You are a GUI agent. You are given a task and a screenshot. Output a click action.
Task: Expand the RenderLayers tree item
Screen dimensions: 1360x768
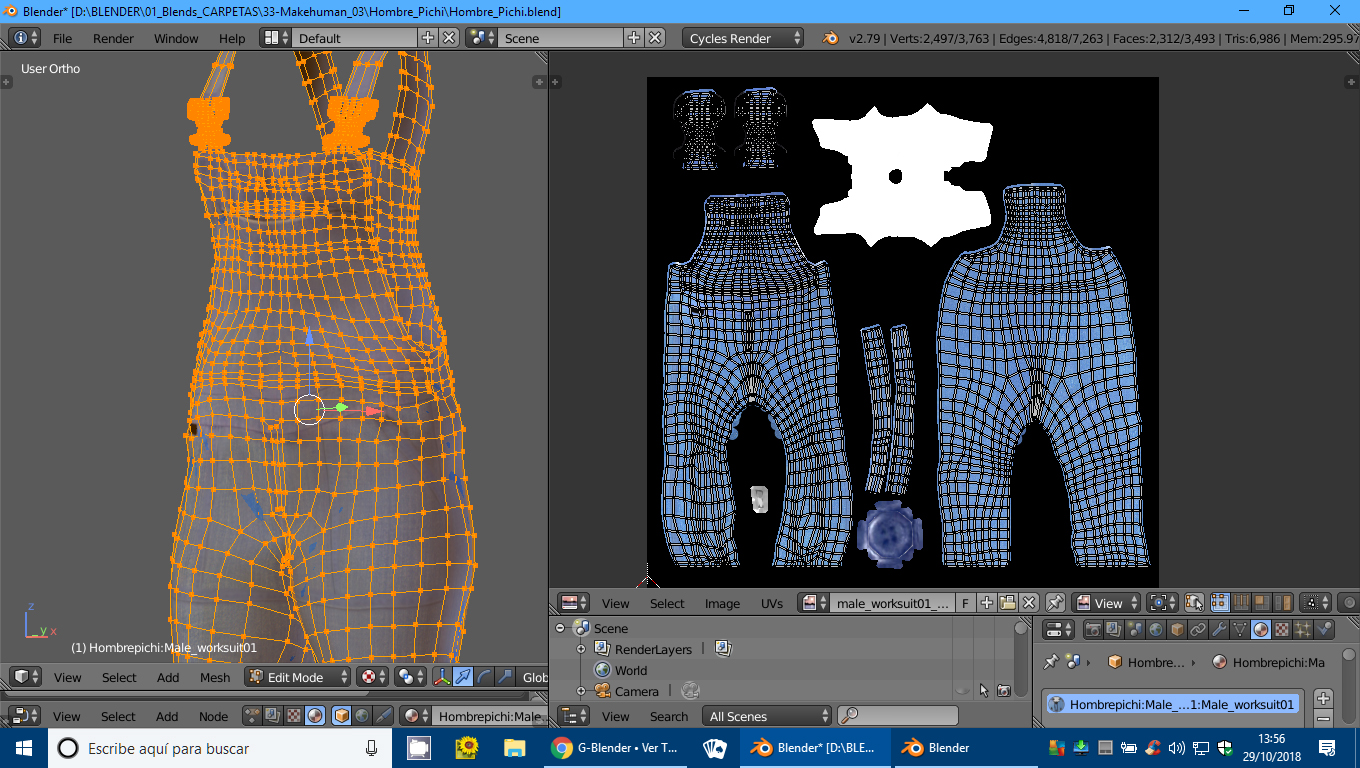click(581, 650)
